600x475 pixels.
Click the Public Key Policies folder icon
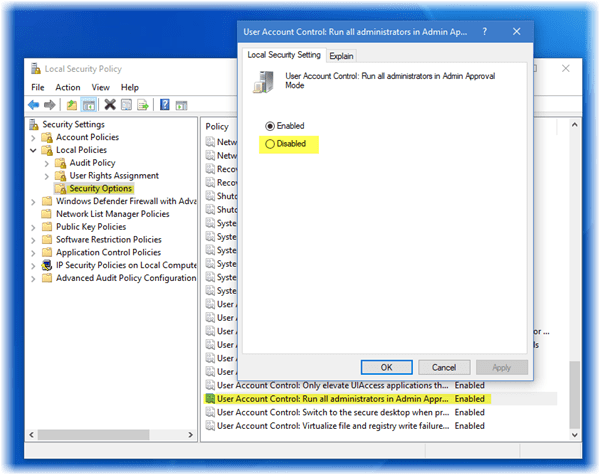[x=47, y=227]
